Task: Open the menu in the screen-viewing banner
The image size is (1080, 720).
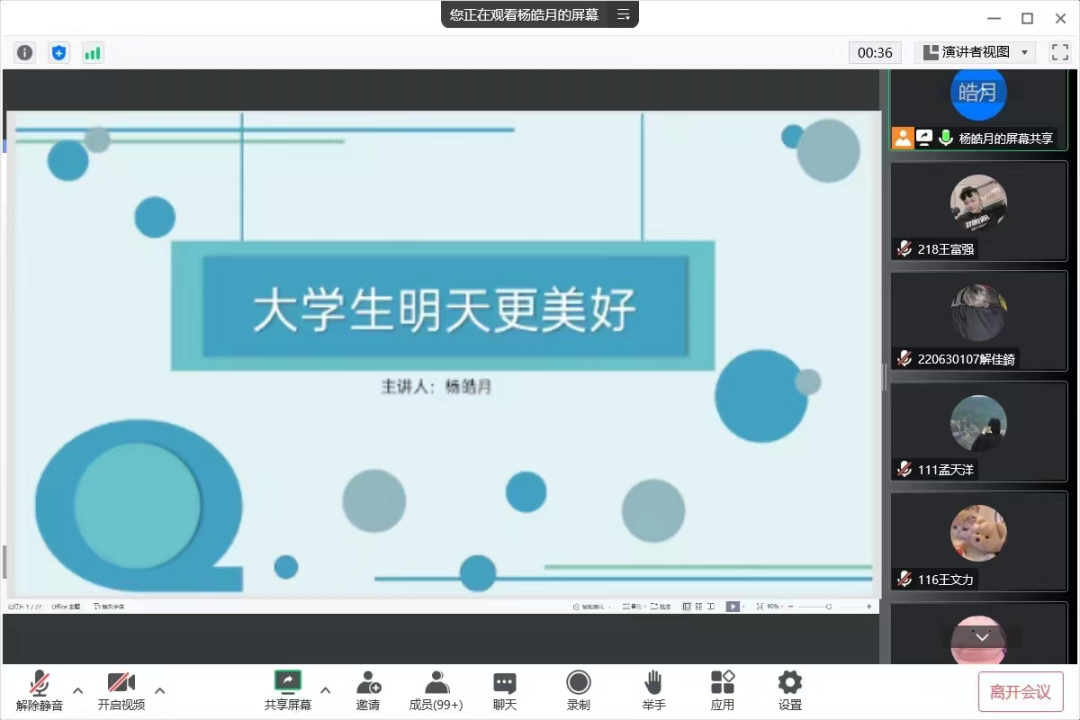Action: 623,15
